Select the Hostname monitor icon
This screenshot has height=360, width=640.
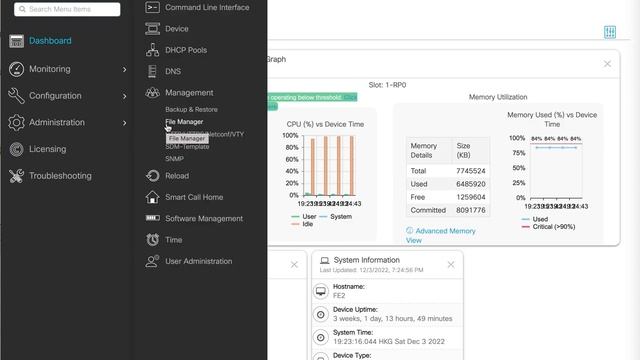(x=321, y=291)
